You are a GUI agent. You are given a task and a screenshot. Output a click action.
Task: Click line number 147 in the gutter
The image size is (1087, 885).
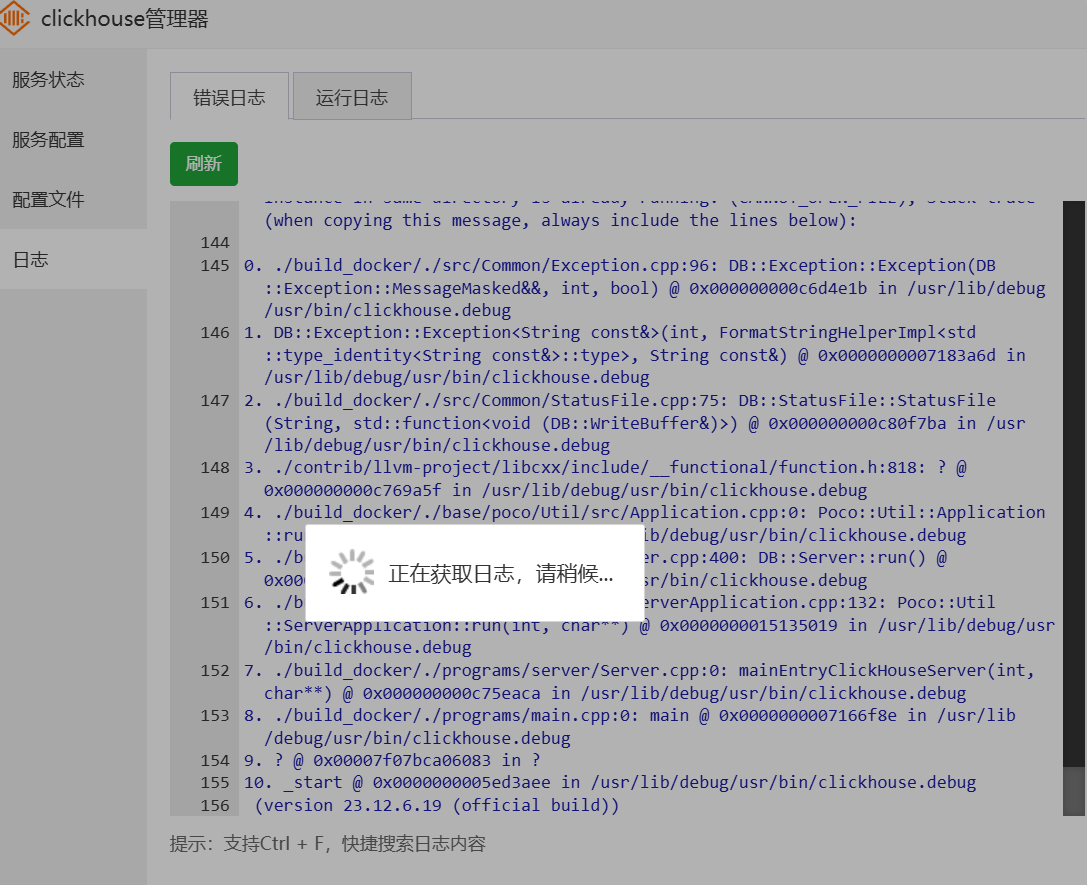pos(215,401)
